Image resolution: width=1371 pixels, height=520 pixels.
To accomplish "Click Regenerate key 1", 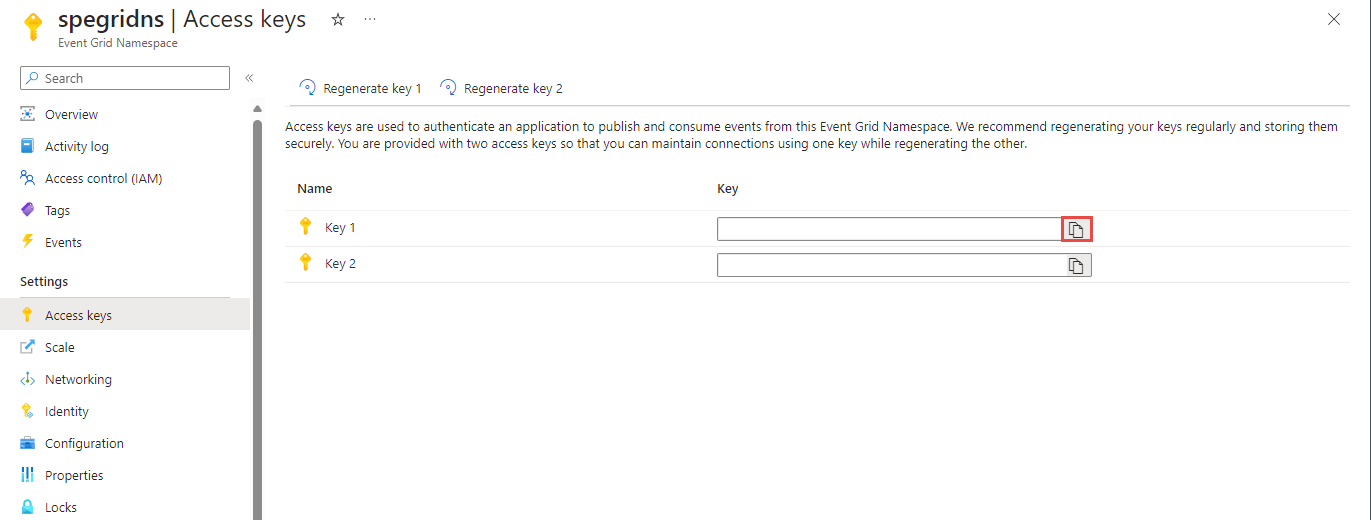I will 360,88.
